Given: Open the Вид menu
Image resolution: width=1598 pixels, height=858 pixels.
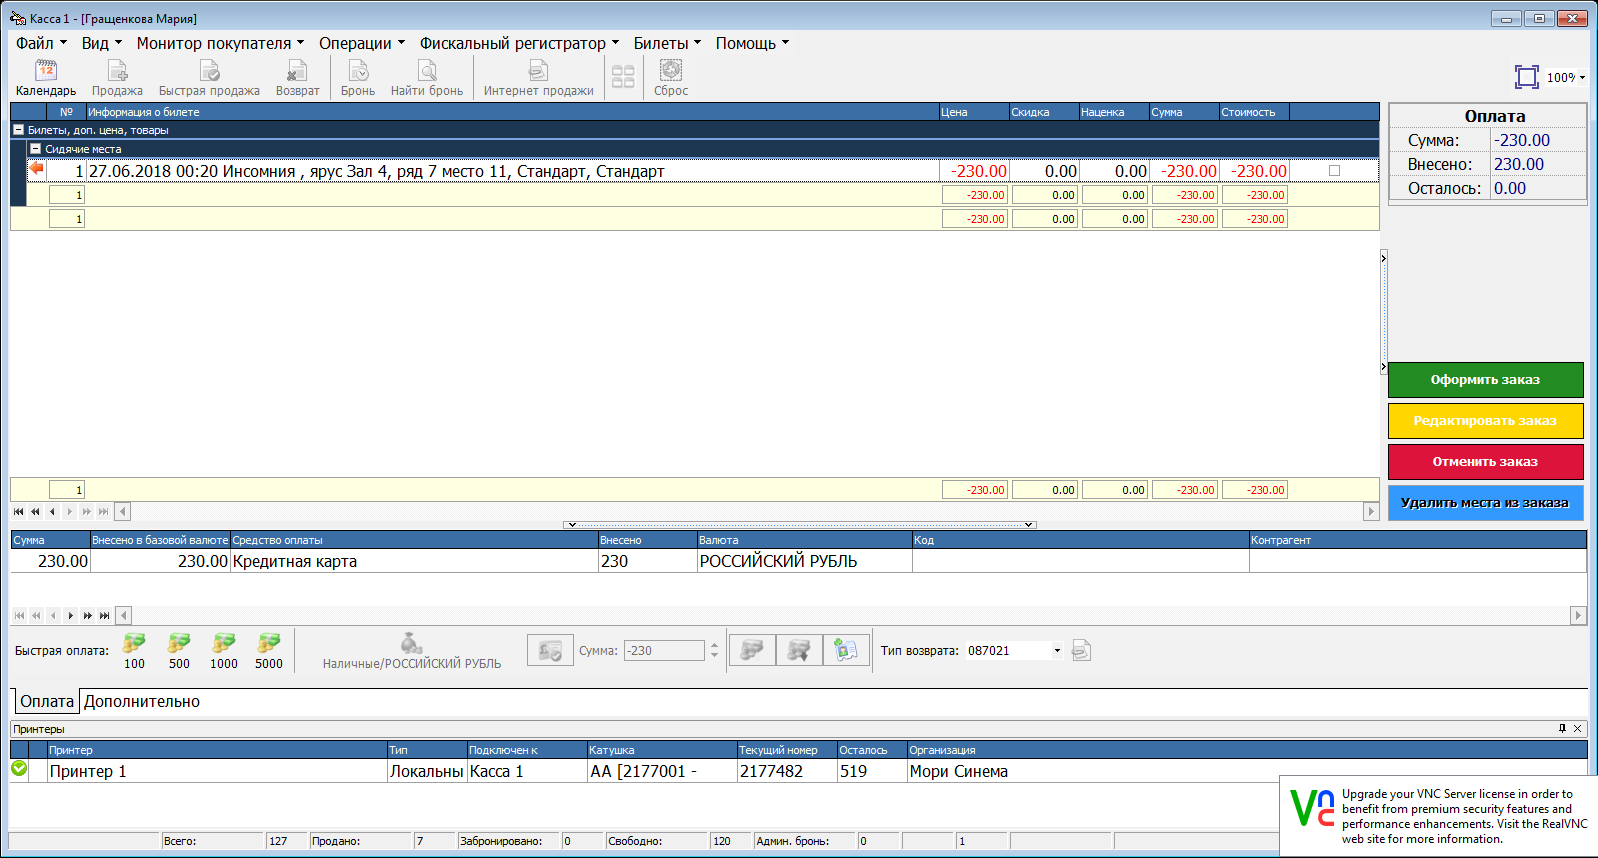Looking at the screenshot, I should point(101,43).
